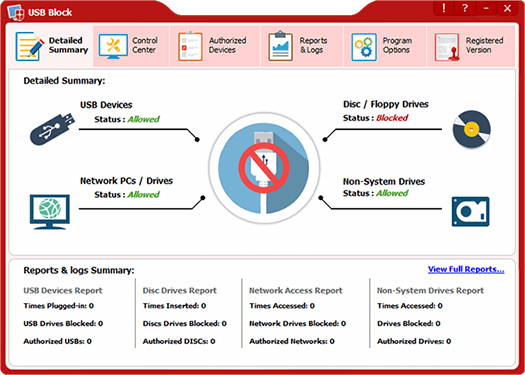Click the network monitor globe icon
The width and height of the screenshot is (525, 375).
coord(50,212)
